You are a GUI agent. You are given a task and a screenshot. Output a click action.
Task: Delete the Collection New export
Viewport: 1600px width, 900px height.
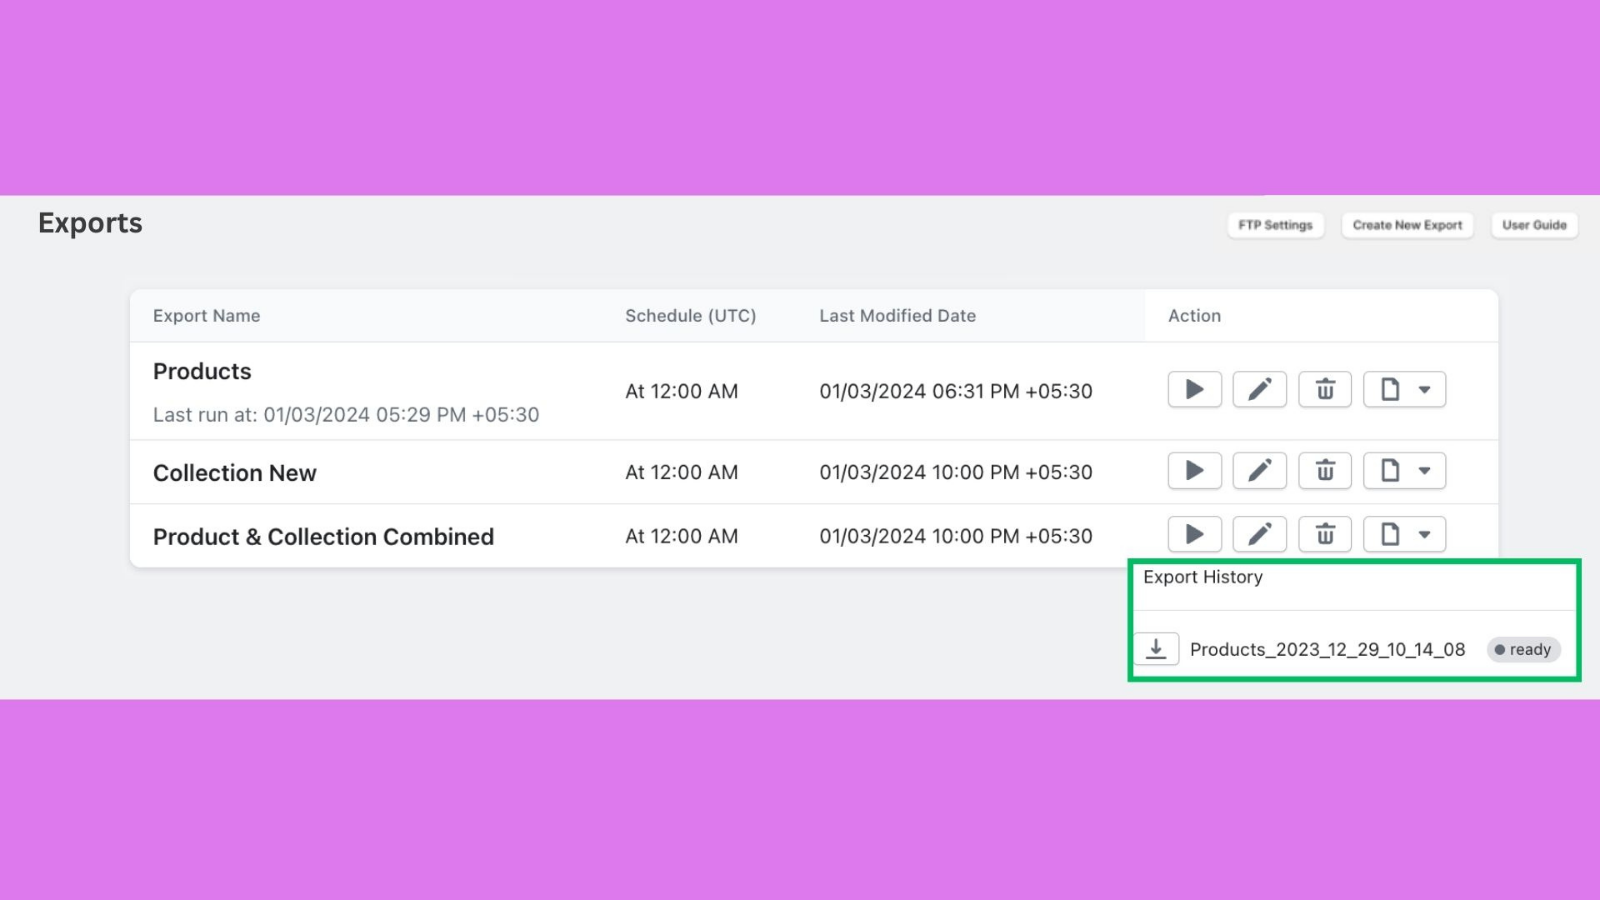pos(1324,470)
